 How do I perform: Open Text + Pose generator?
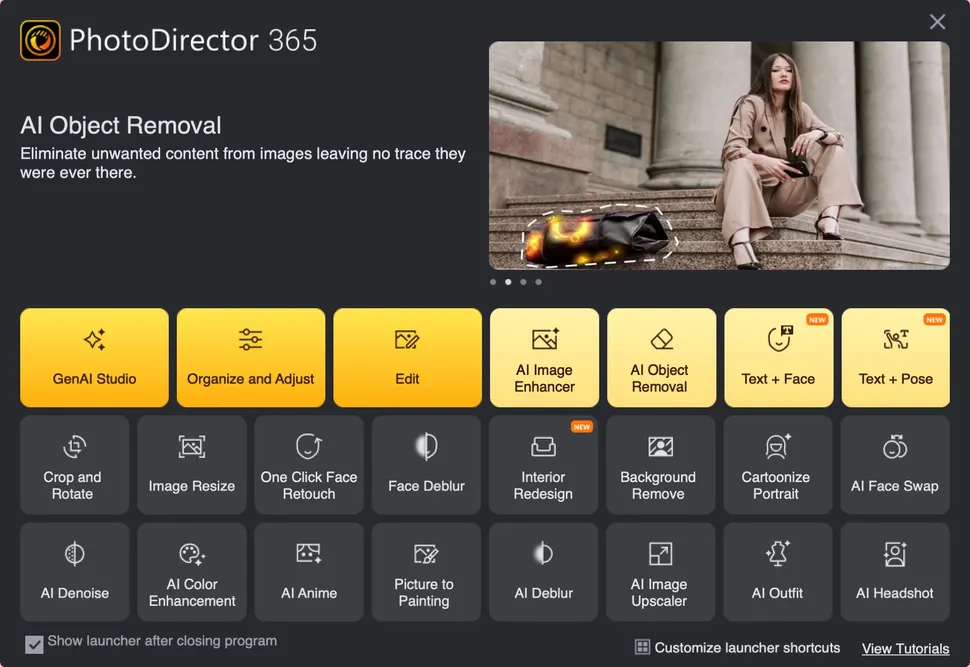point(895,357)
